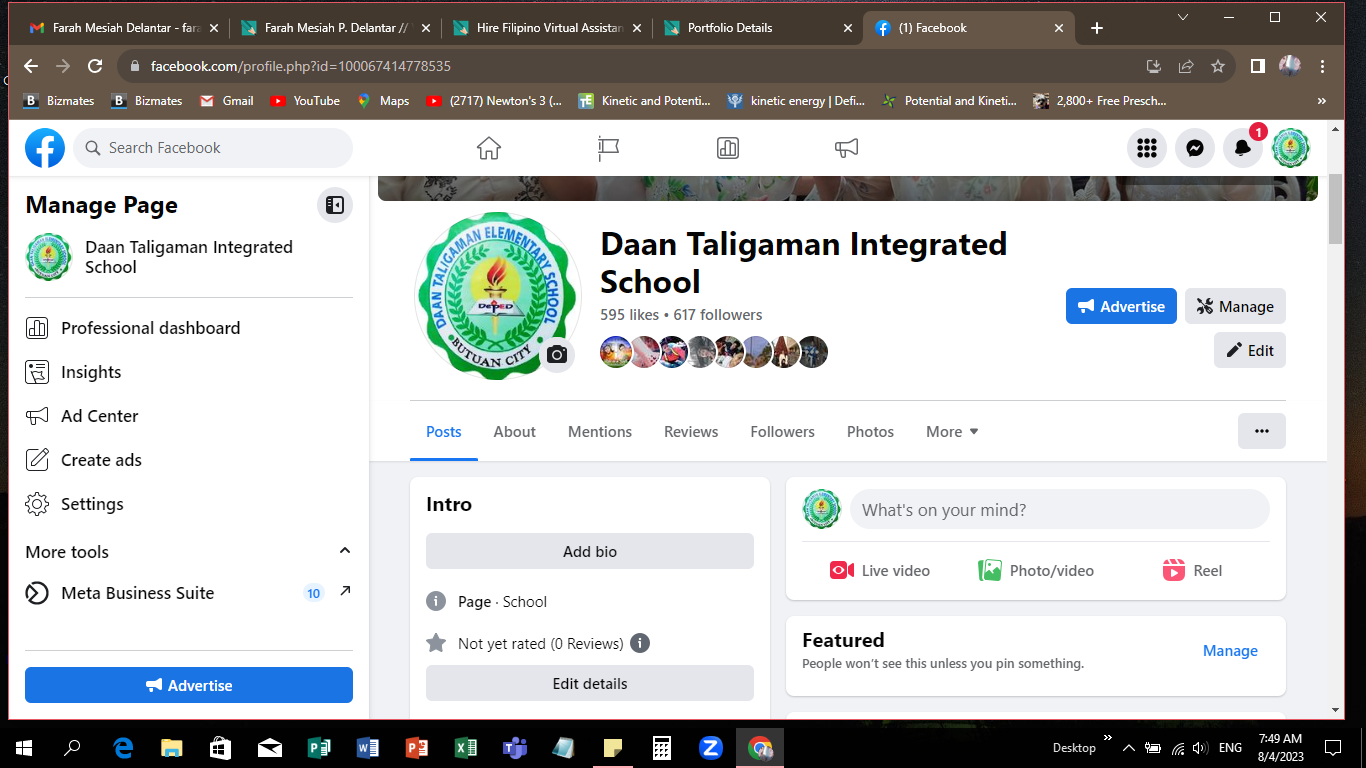The height and width of the screenshot is (768, 1366).
Task: Open the Ad Center megaphone icon in top bar
Action: tap(847, 148)
